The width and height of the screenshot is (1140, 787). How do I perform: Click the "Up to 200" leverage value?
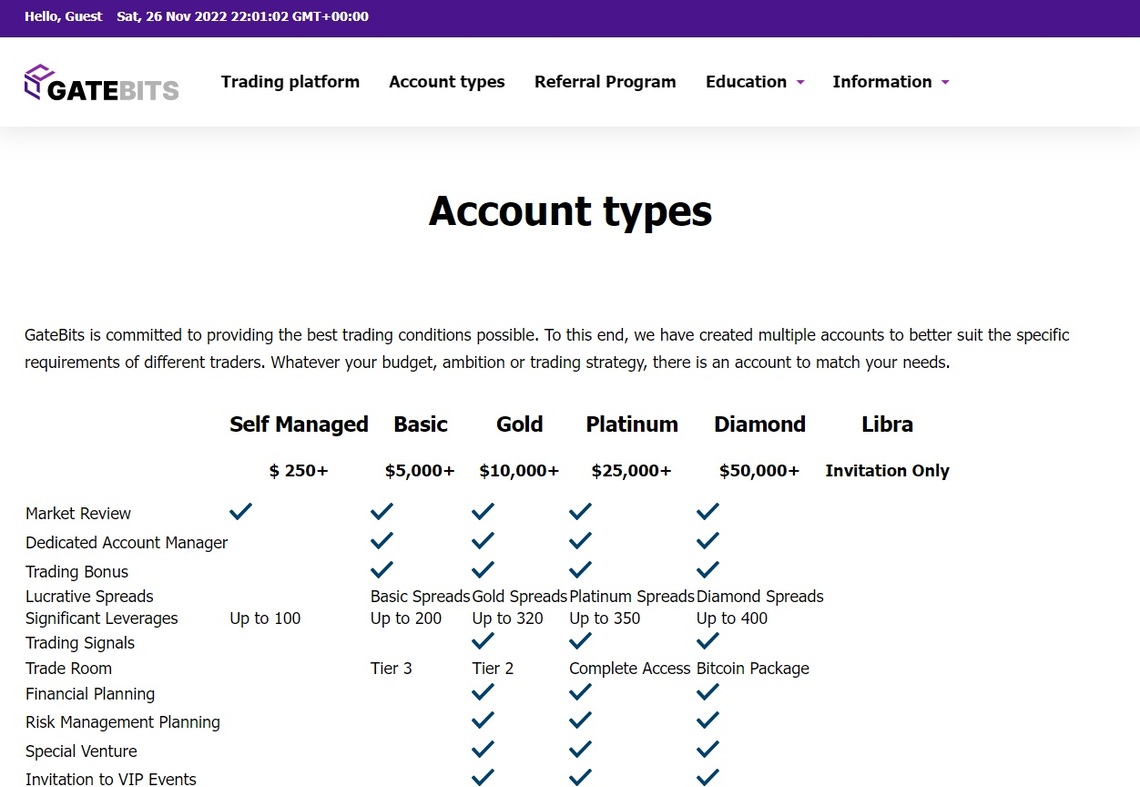point(406,618)
